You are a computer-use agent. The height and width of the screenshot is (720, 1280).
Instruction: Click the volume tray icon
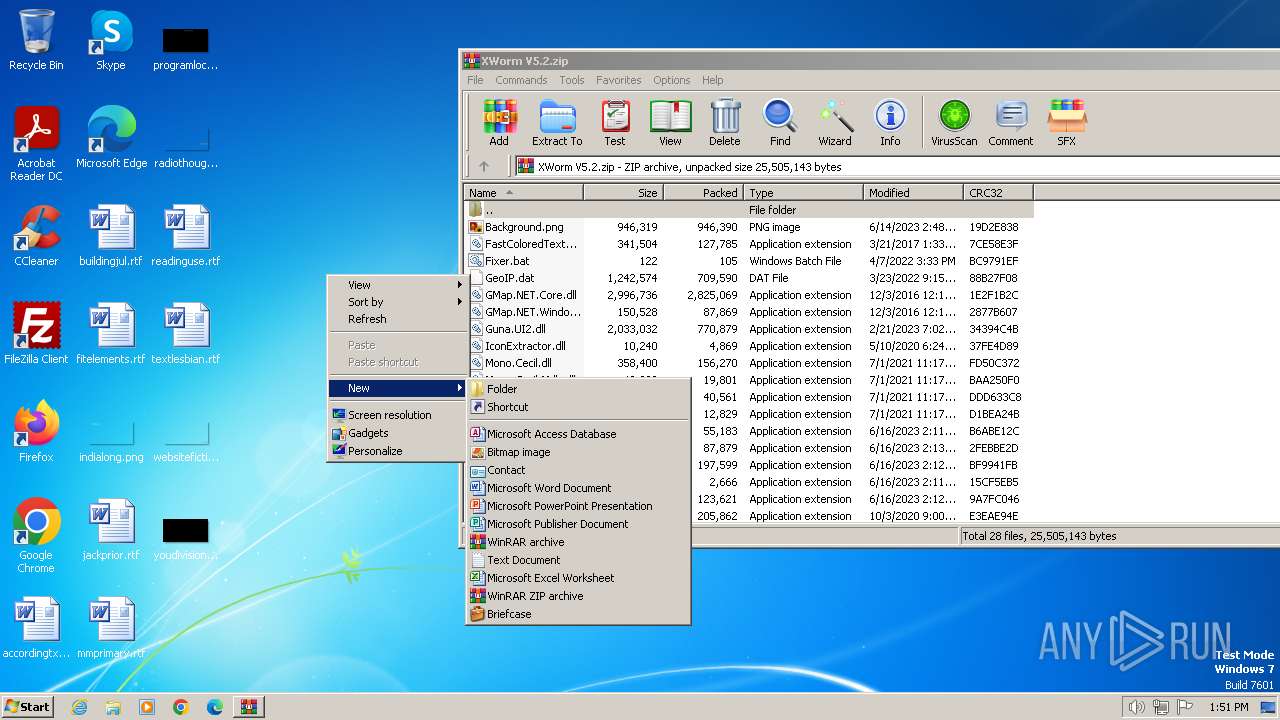click(1136, 707)
